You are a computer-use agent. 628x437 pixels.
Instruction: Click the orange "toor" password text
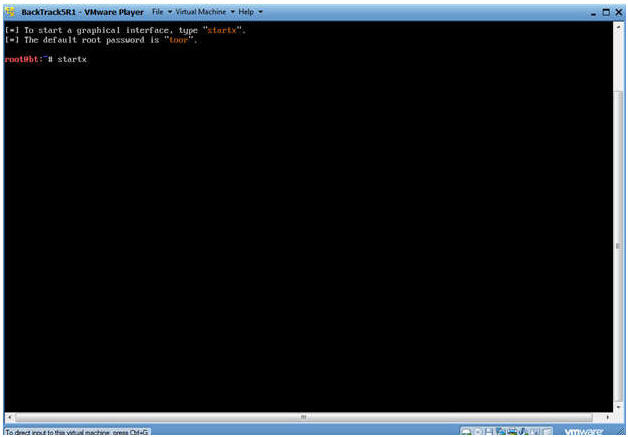178,40
